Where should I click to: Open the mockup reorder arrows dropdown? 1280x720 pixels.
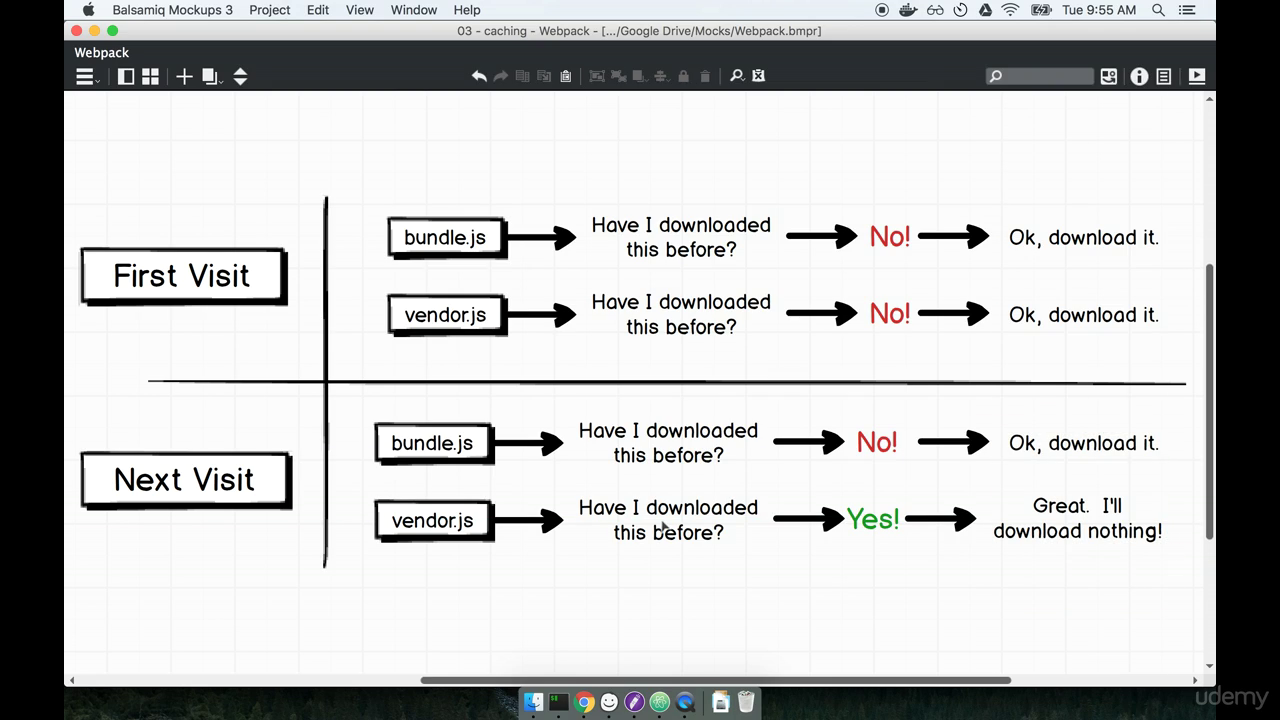[x=240, y=76]
